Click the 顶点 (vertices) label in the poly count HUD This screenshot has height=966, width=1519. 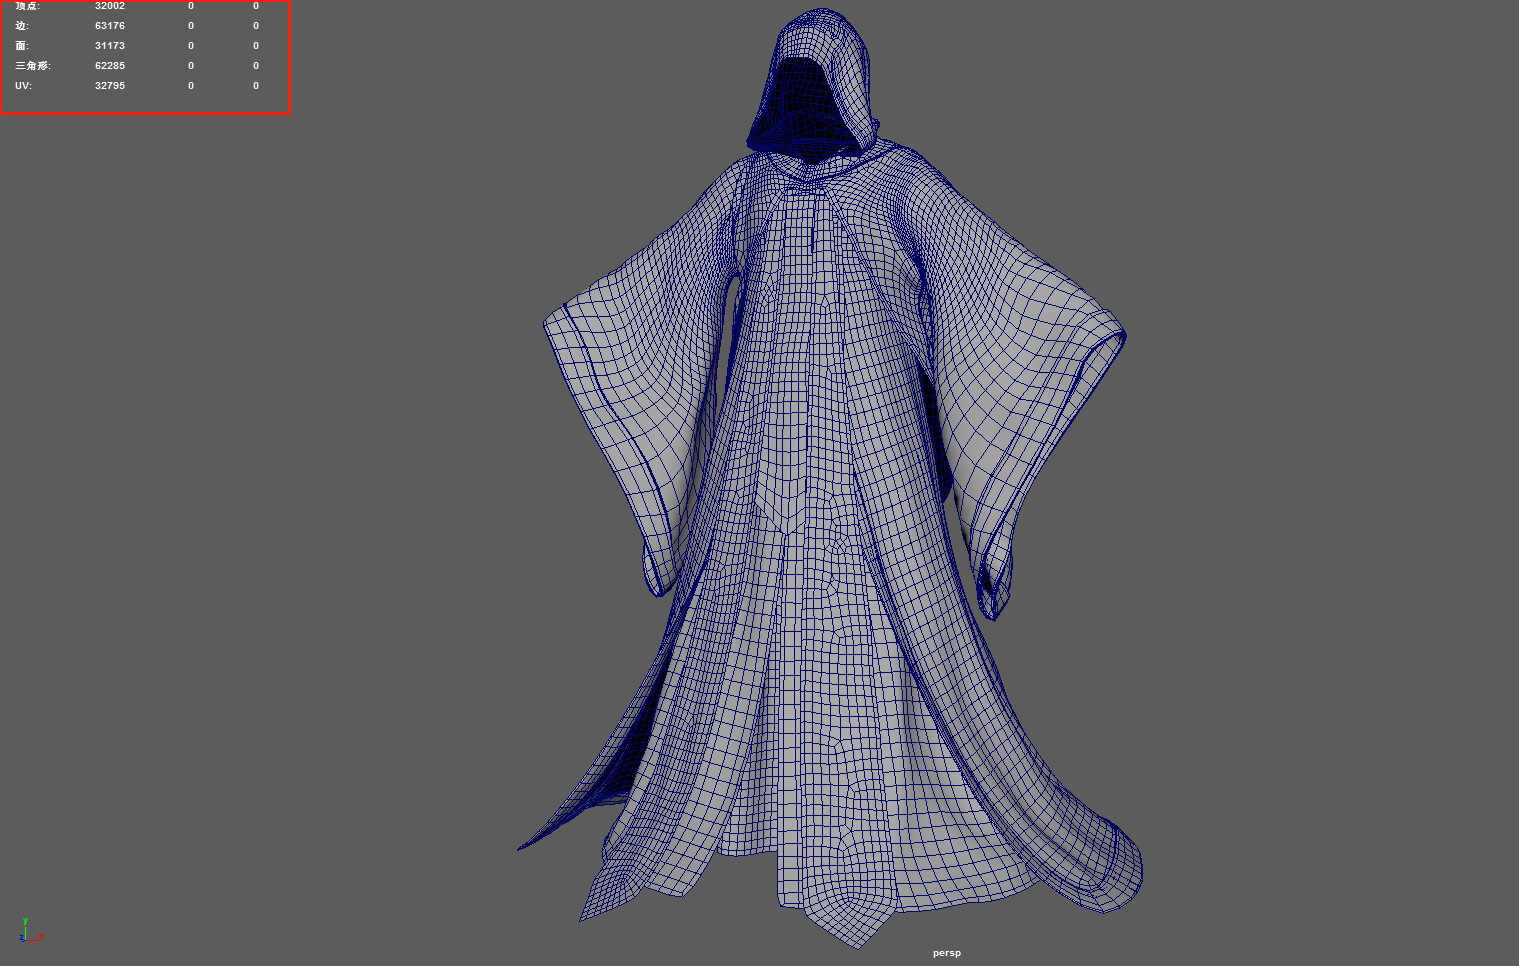27,6
